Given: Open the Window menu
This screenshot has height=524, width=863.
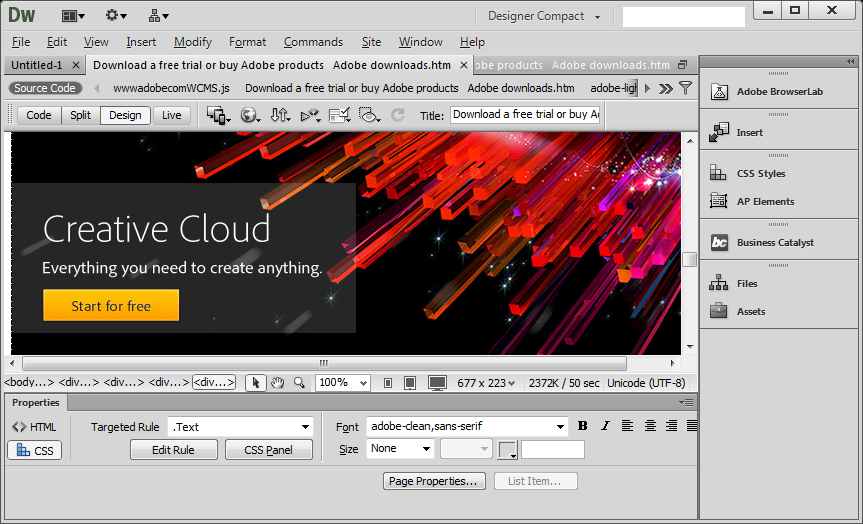Looking at the screenshot, I should (420, 42).
